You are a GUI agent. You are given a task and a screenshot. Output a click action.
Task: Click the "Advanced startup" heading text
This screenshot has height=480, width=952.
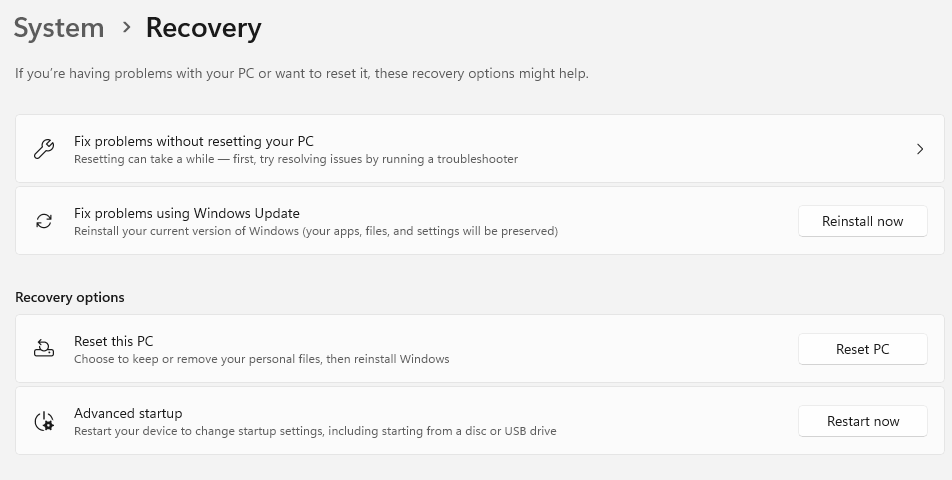pyautogui.click(x=128, y=413)
